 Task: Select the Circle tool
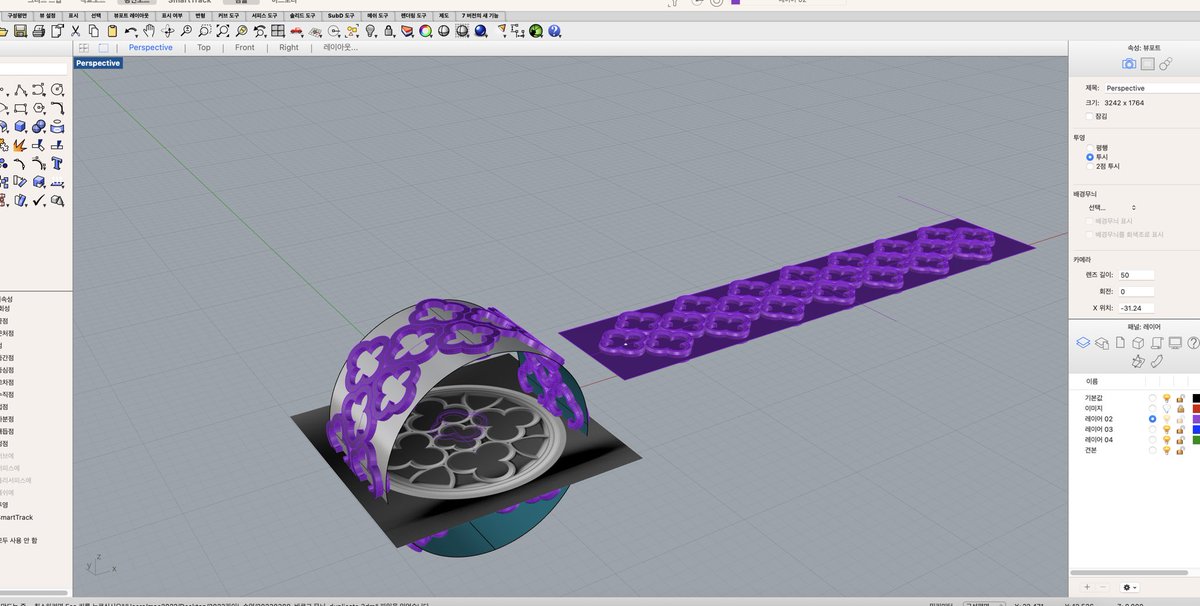coord(57,90)
